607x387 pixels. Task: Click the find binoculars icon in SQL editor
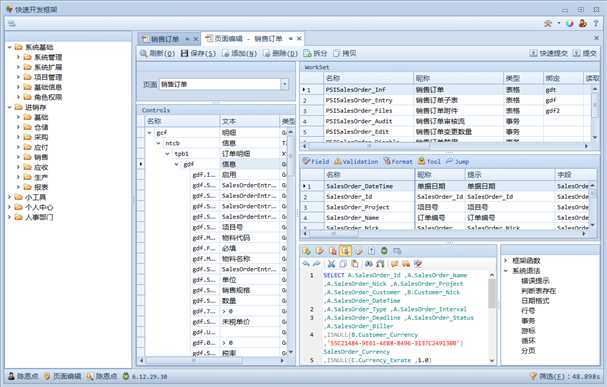[x=369, y=264]
